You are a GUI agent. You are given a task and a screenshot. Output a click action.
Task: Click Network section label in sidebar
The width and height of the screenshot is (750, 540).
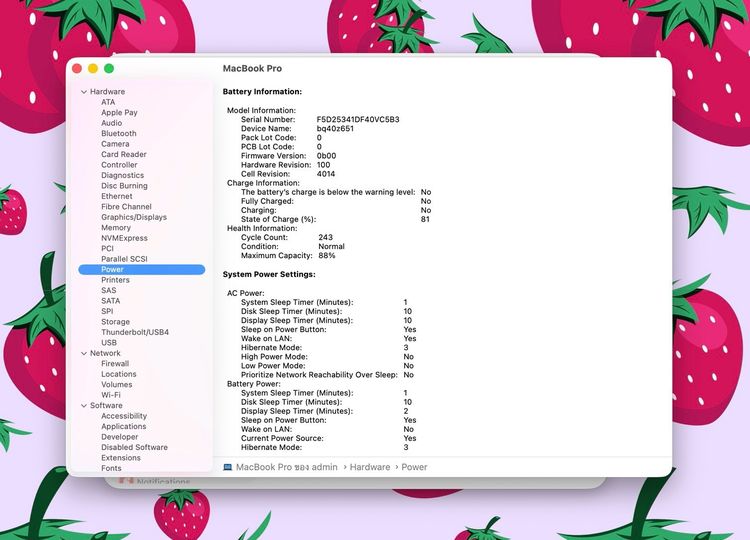coord(105,353)
